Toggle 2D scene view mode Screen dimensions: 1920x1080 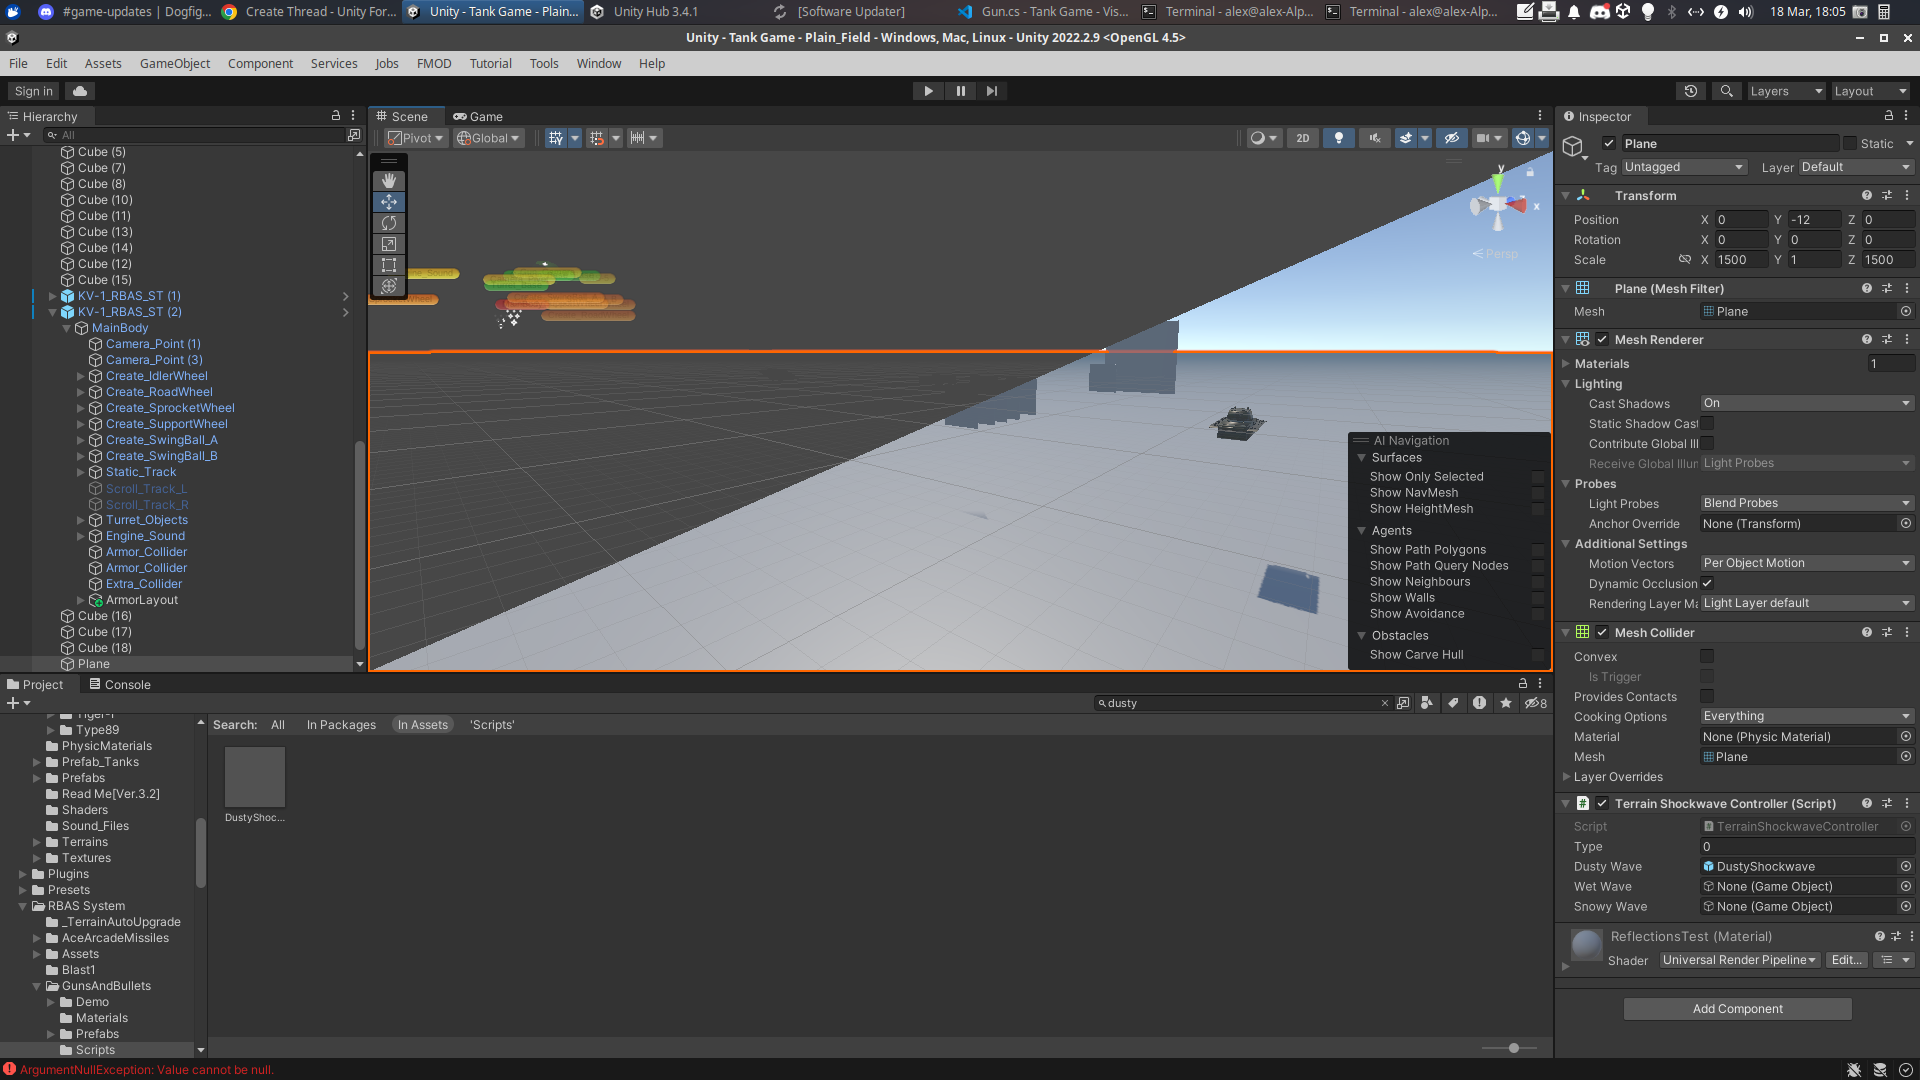(1302, 138)
